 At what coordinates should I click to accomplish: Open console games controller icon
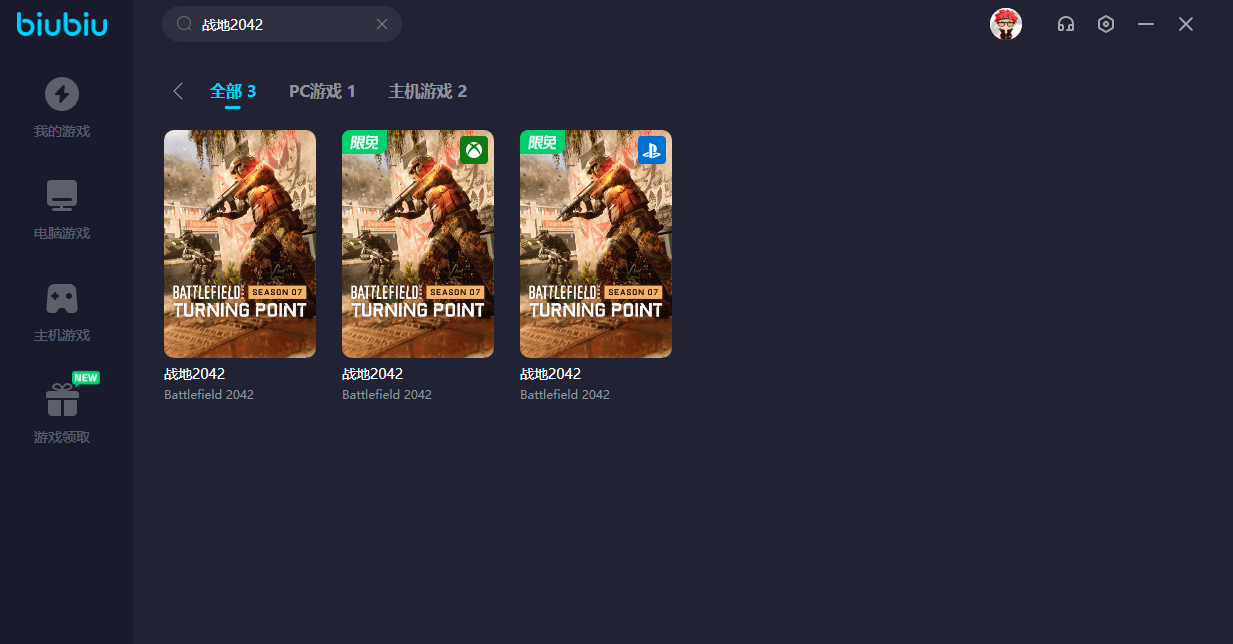click(62, 298)
